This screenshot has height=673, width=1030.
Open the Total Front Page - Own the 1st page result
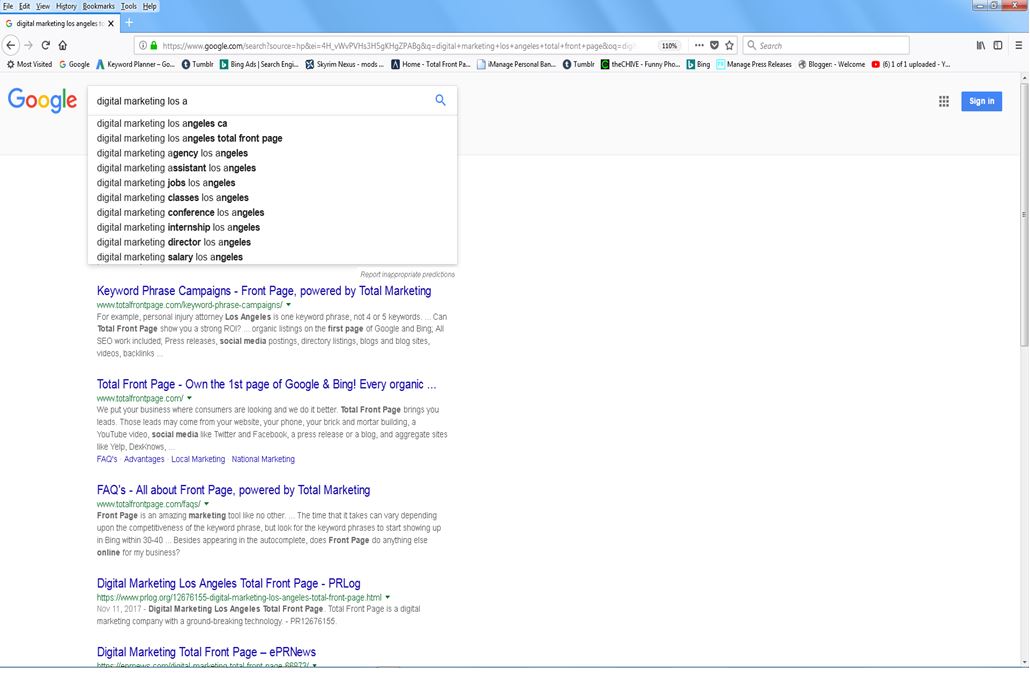tap(266, 384)
